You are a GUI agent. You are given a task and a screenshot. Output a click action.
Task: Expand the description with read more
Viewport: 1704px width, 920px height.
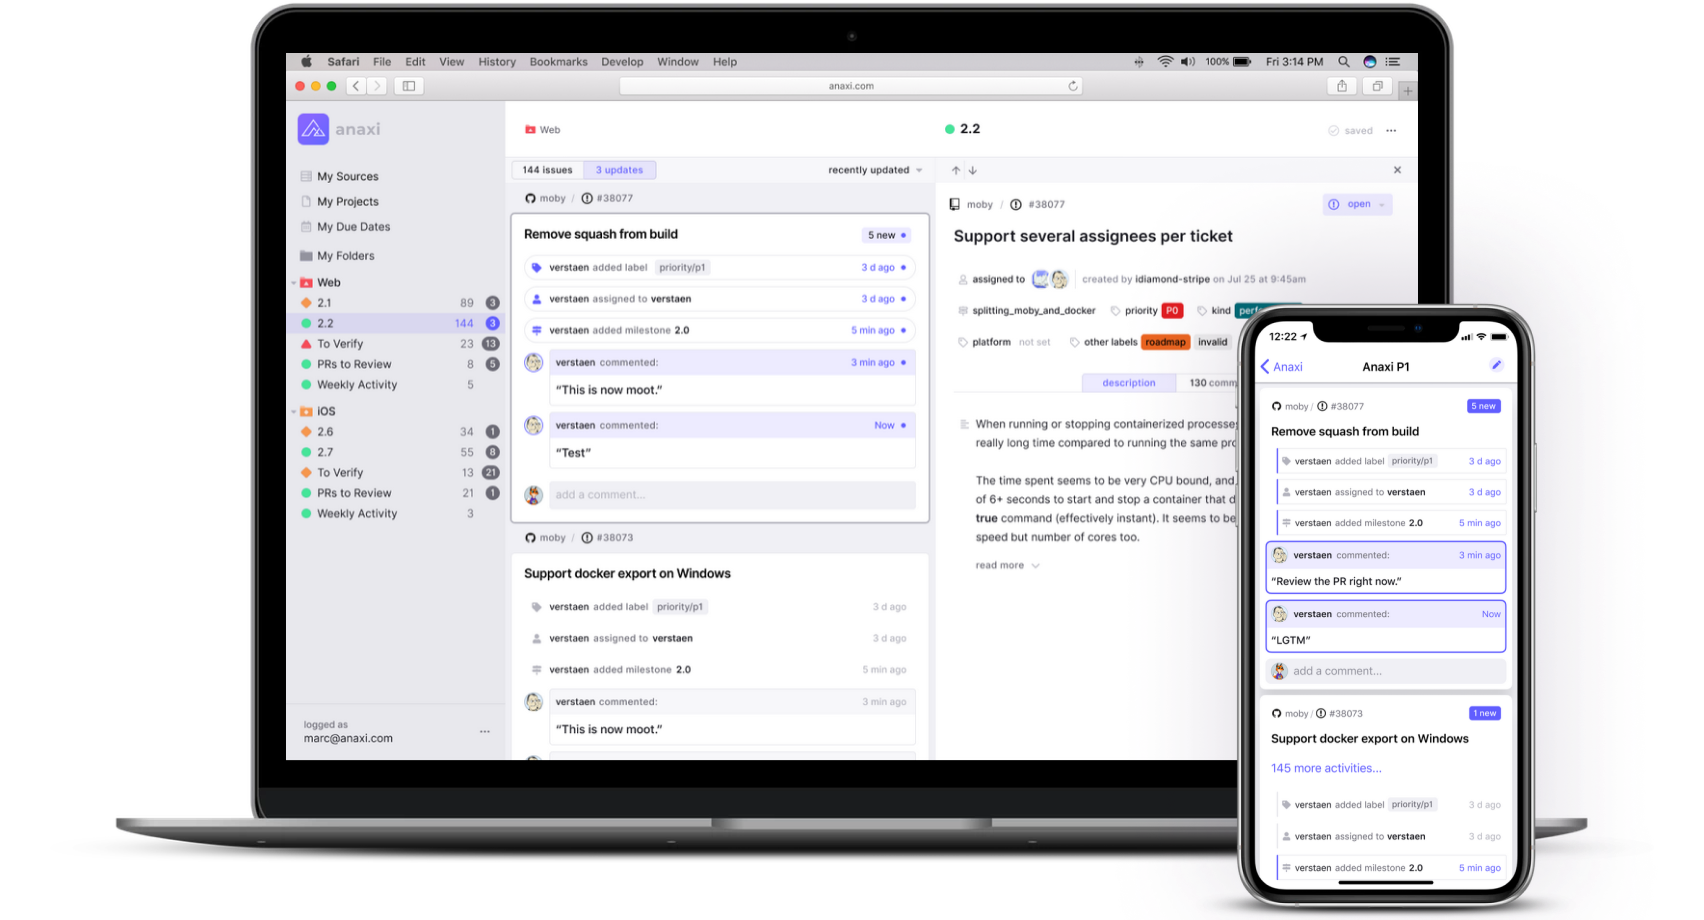click(x=1007, y=566)
